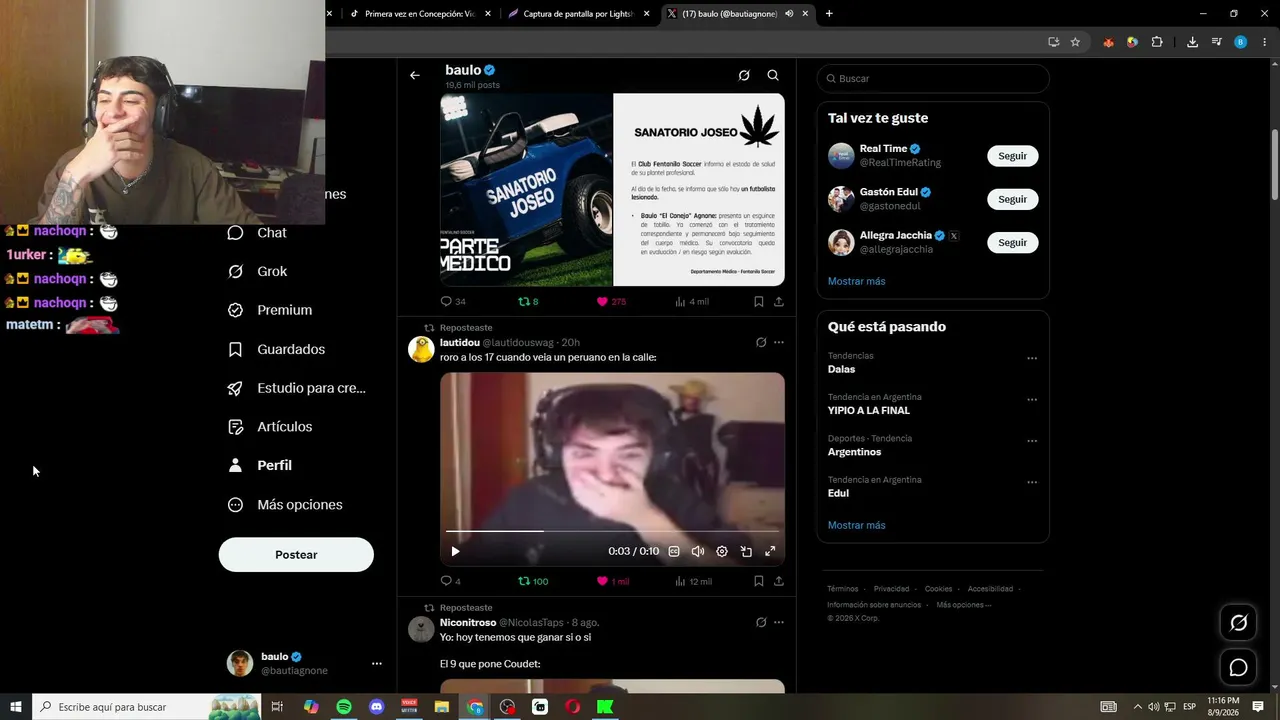Image resolution: width=1280 pixels, height=720 pixels.
Task: Bookmark this page with the star icon
Action: pos(1075,42)
